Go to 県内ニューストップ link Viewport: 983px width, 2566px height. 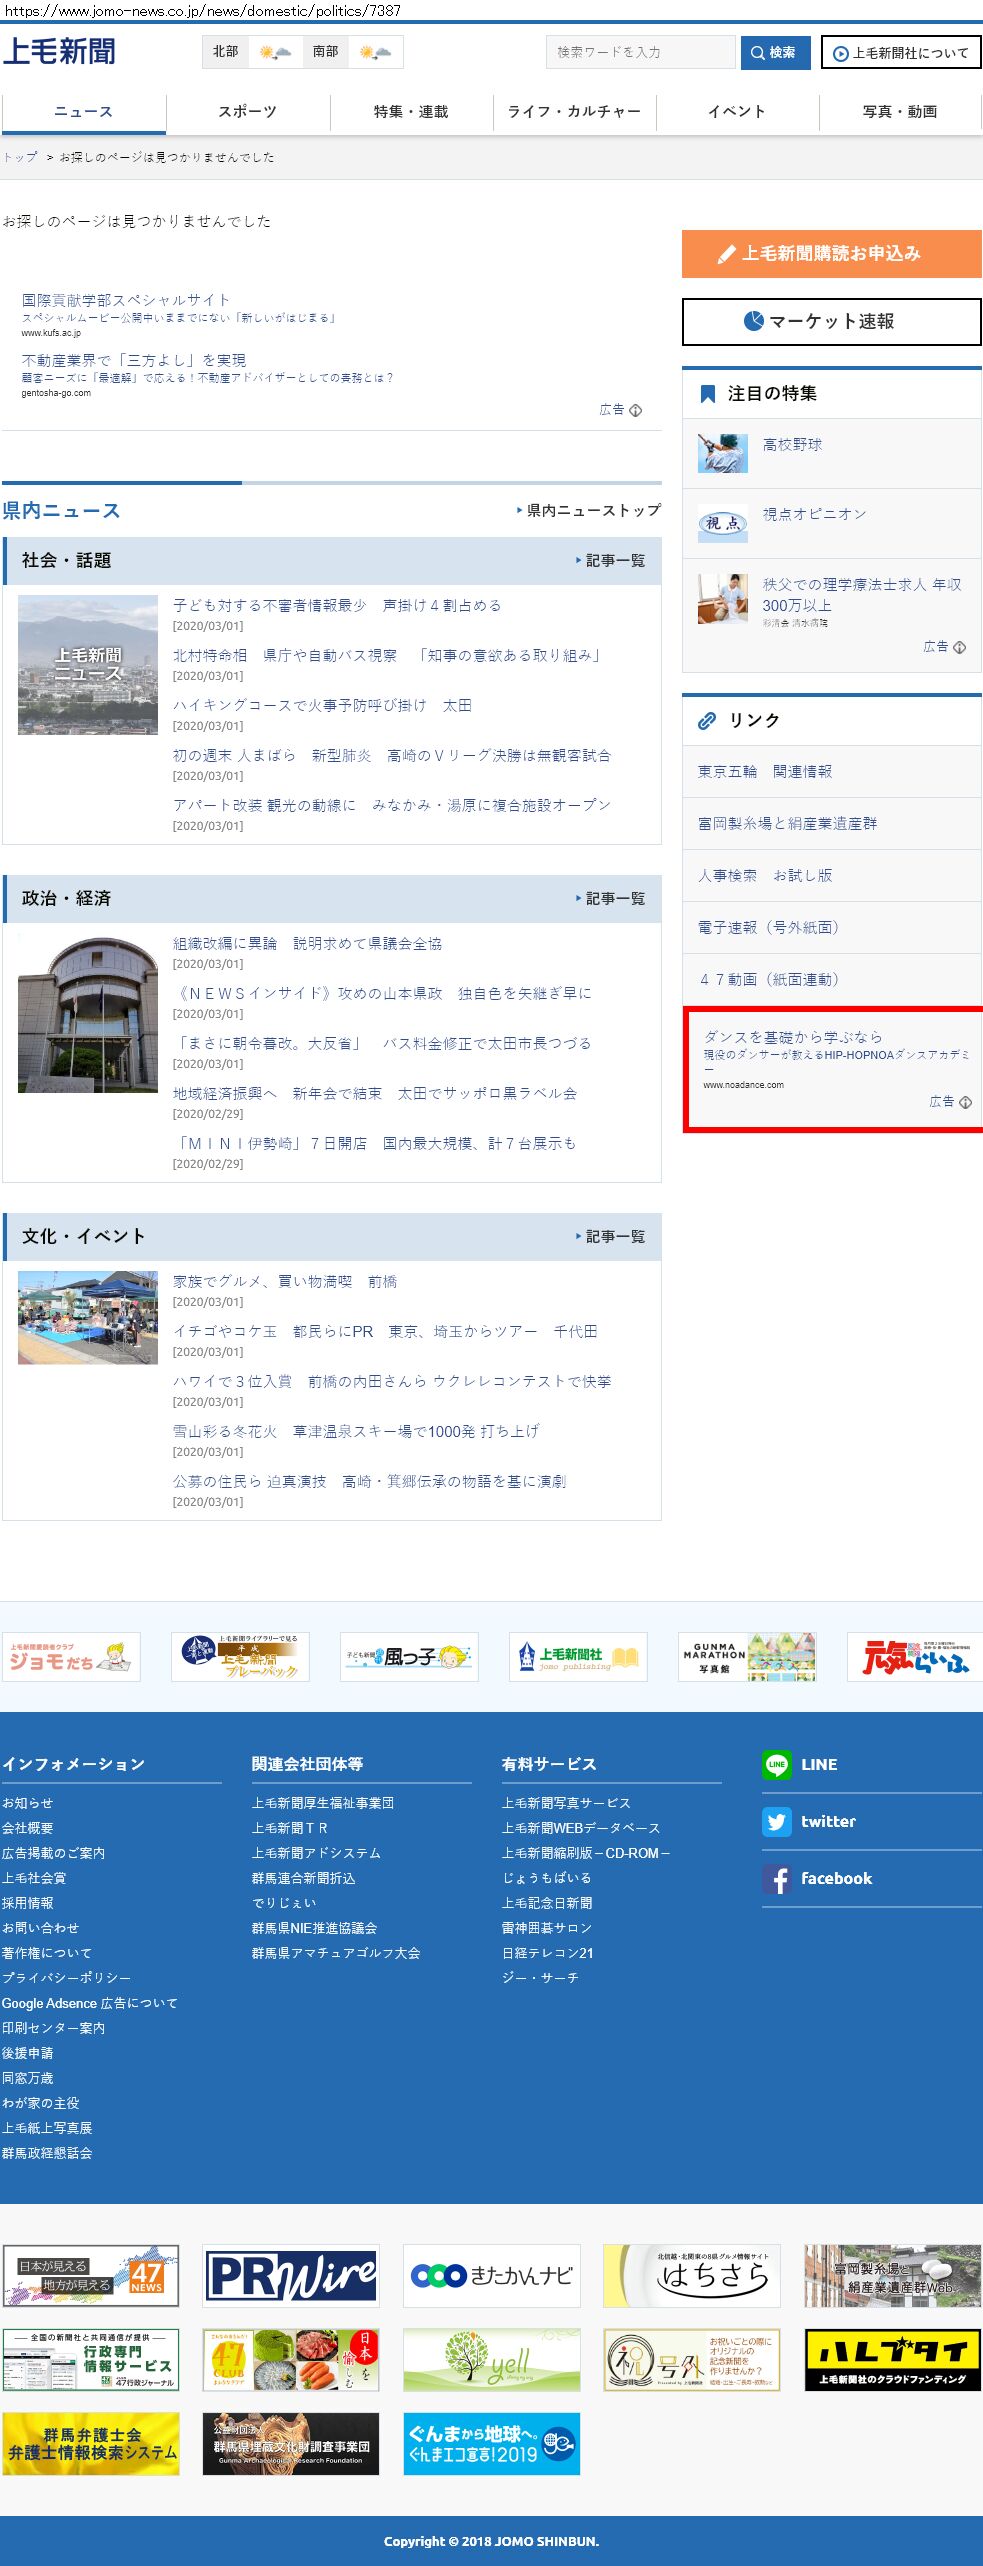(589, 510)
